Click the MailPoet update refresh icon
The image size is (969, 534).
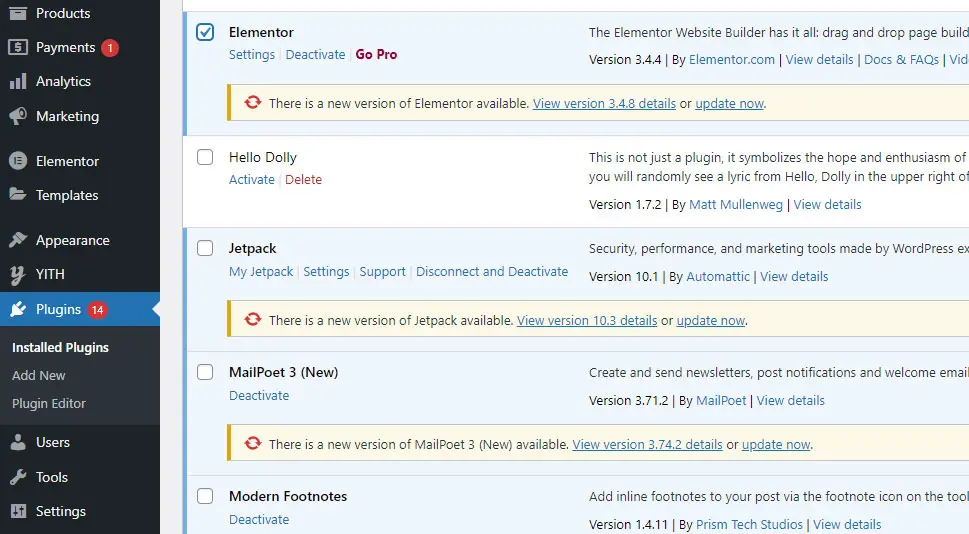pos(253,444)
